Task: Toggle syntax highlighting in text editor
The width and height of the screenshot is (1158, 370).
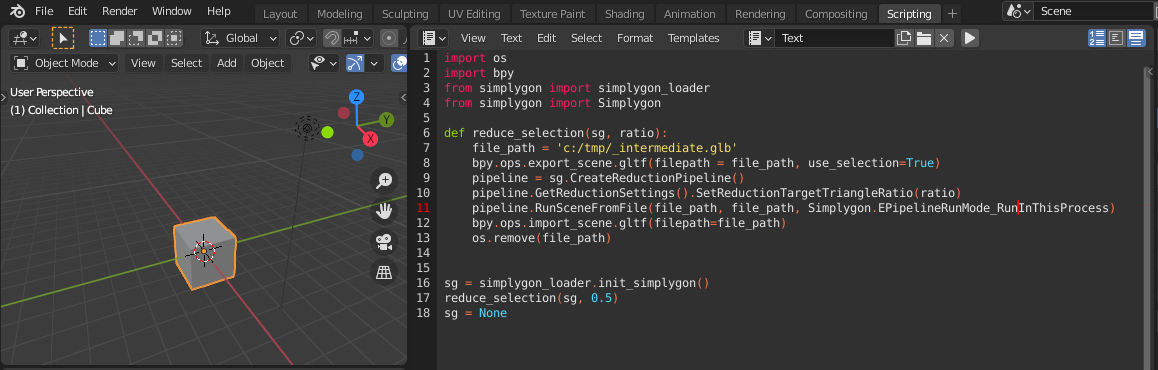Action: 1136,38
